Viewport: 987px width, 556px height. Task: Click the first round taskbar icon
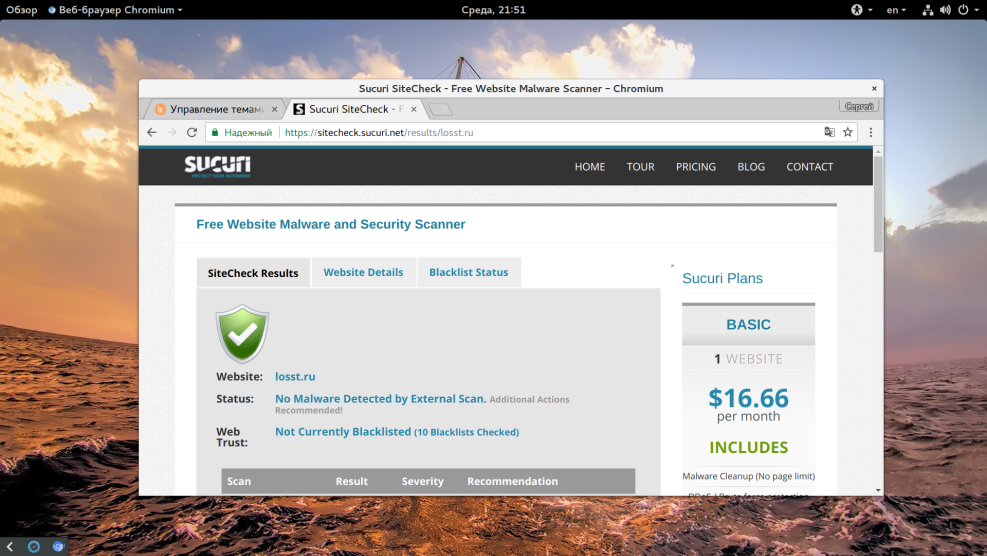[x=34, y=547]
